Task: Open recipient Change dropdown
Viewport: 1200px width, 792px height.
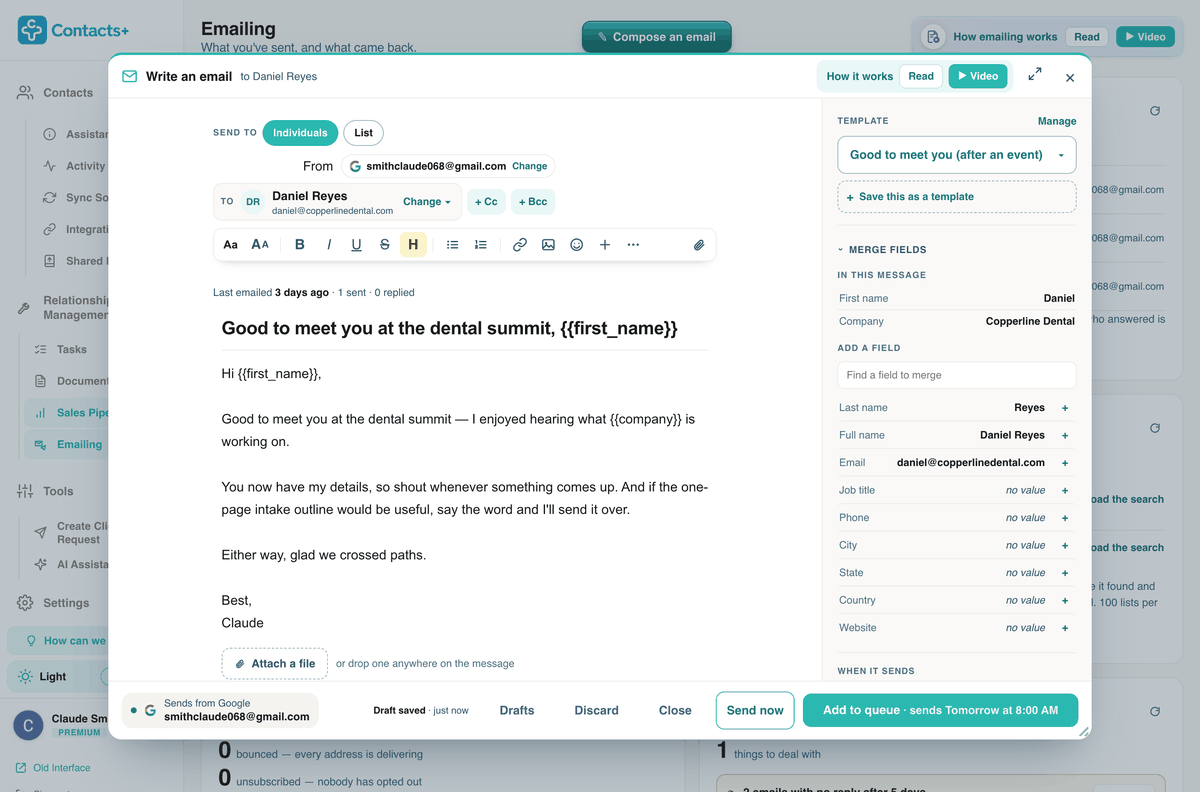Action: click(x=426, y=202)
